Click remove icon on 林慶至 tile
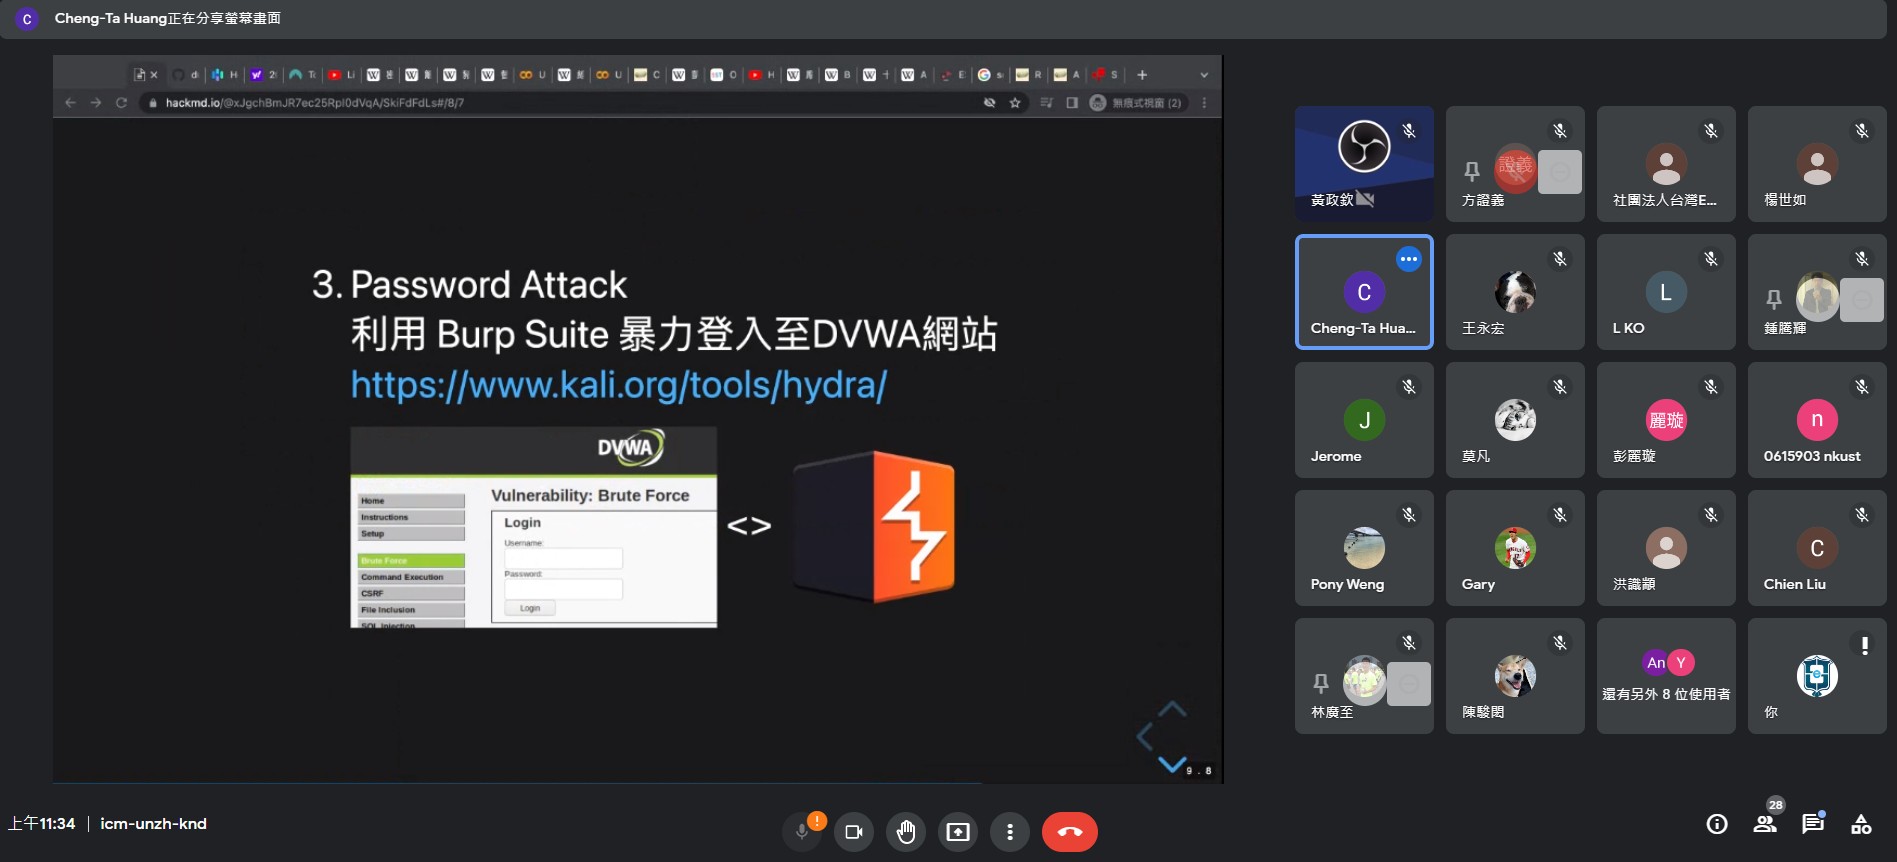This screenshot has height=862, width=1897. 1409,684
